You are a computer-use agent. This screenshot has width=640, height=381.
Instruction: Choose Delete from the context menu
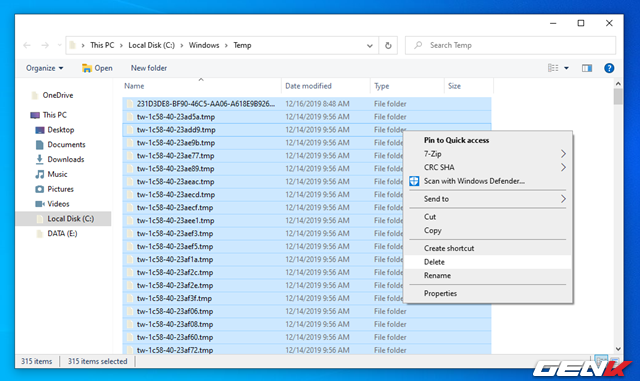[488, 262]
